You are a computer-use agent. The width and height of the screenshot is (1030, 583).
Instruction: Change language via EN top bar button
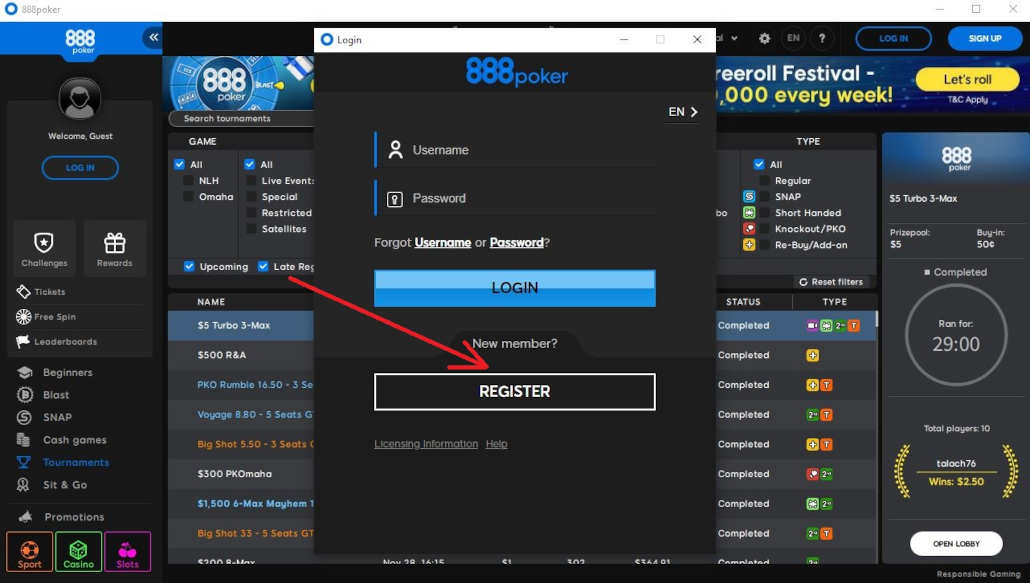point(794,38)
